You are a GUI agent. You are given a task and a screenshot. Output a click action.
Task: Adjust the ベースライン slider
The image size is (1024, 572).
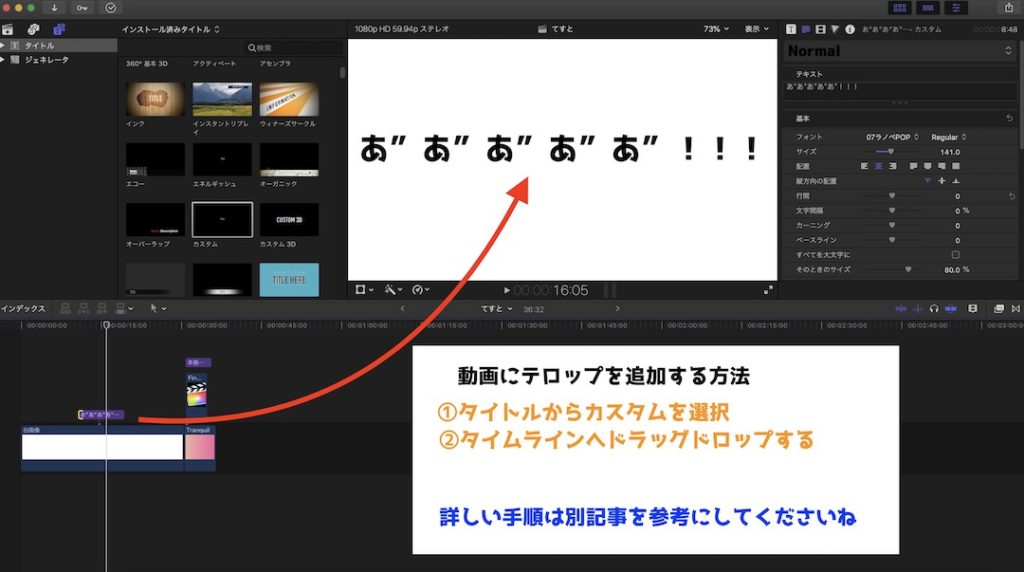891,240
